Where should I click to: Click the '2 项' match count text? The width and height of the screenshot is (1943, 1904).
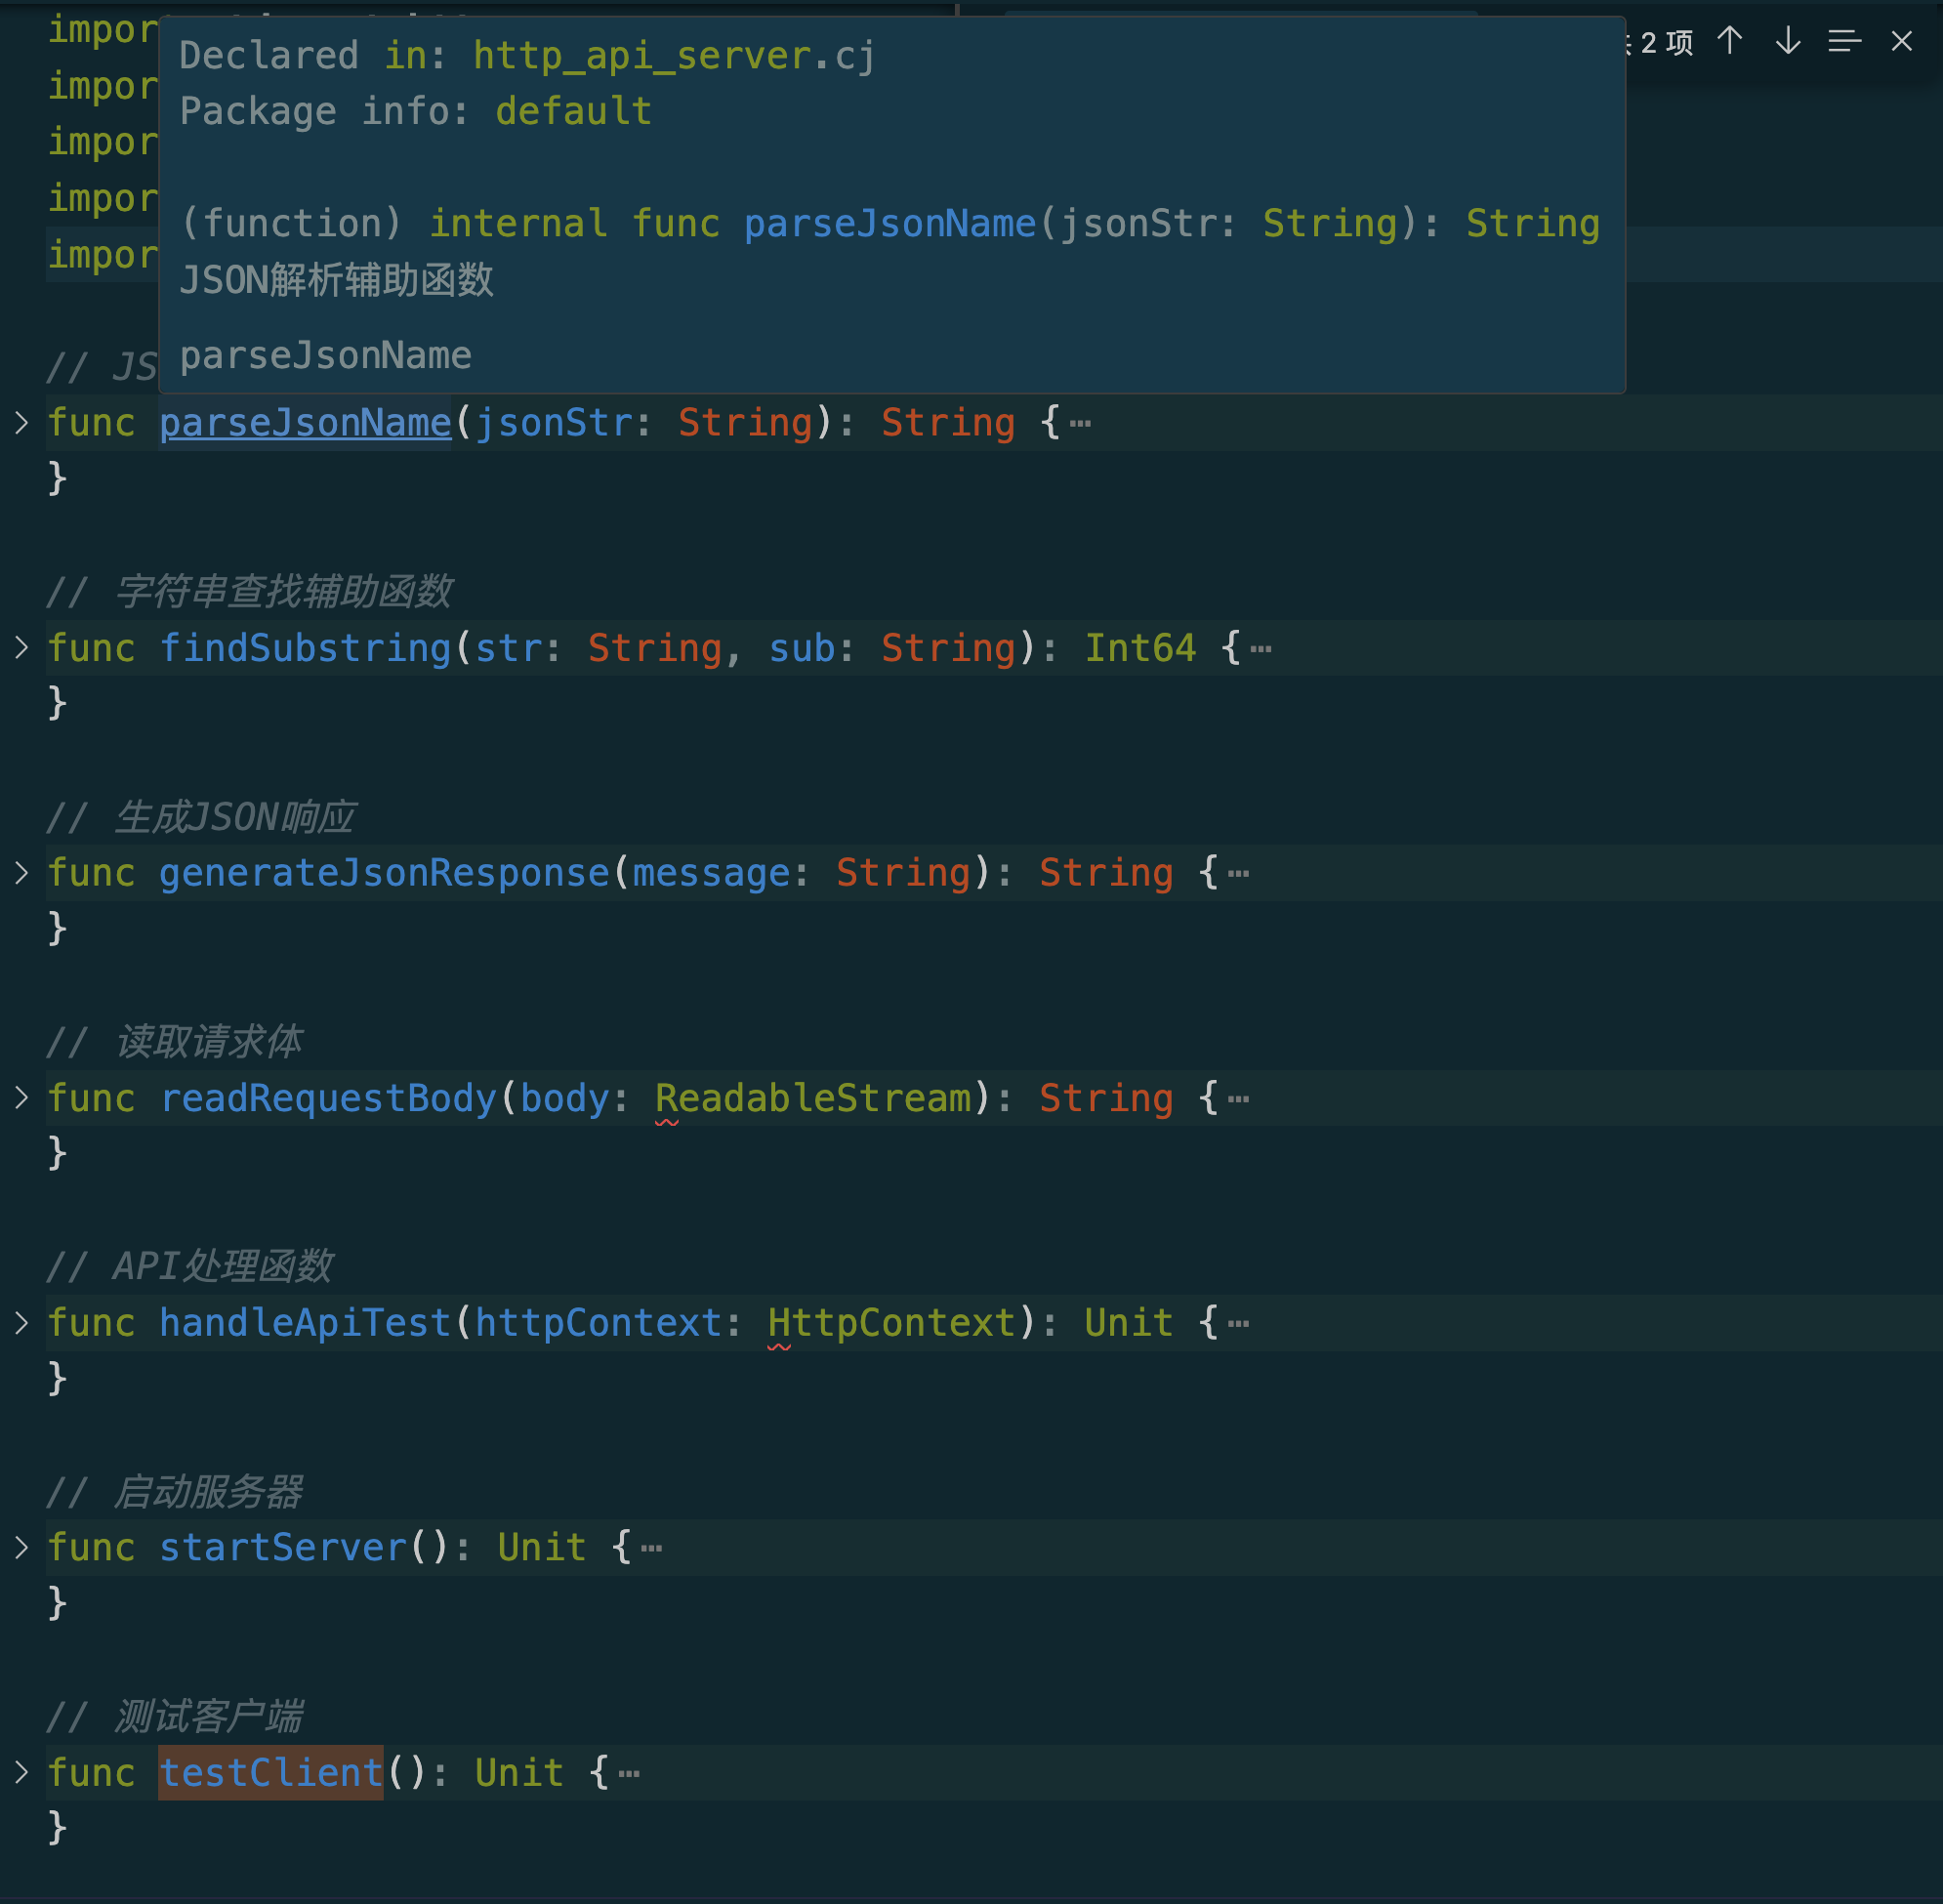click(x=1667, y=42)
